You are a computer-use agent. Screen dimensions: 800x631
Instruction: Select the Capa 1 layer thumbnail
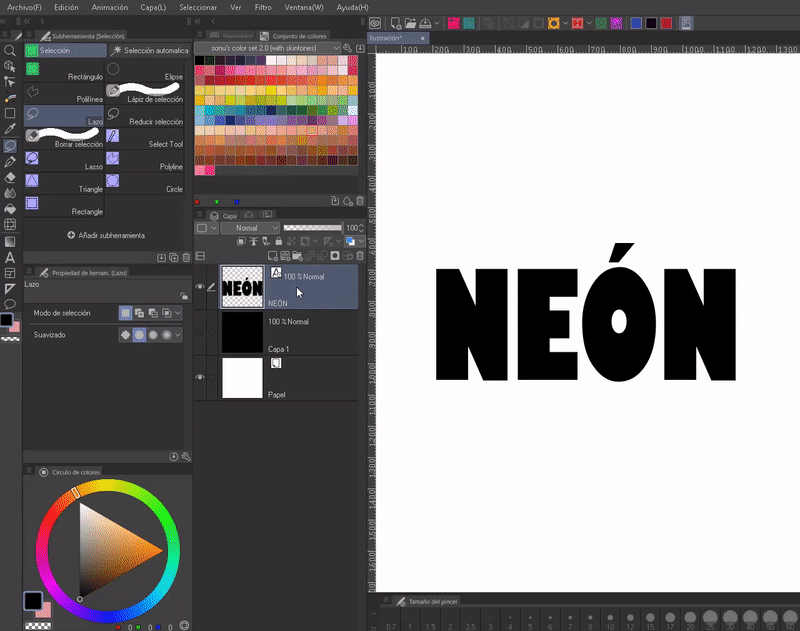(242, 333)
